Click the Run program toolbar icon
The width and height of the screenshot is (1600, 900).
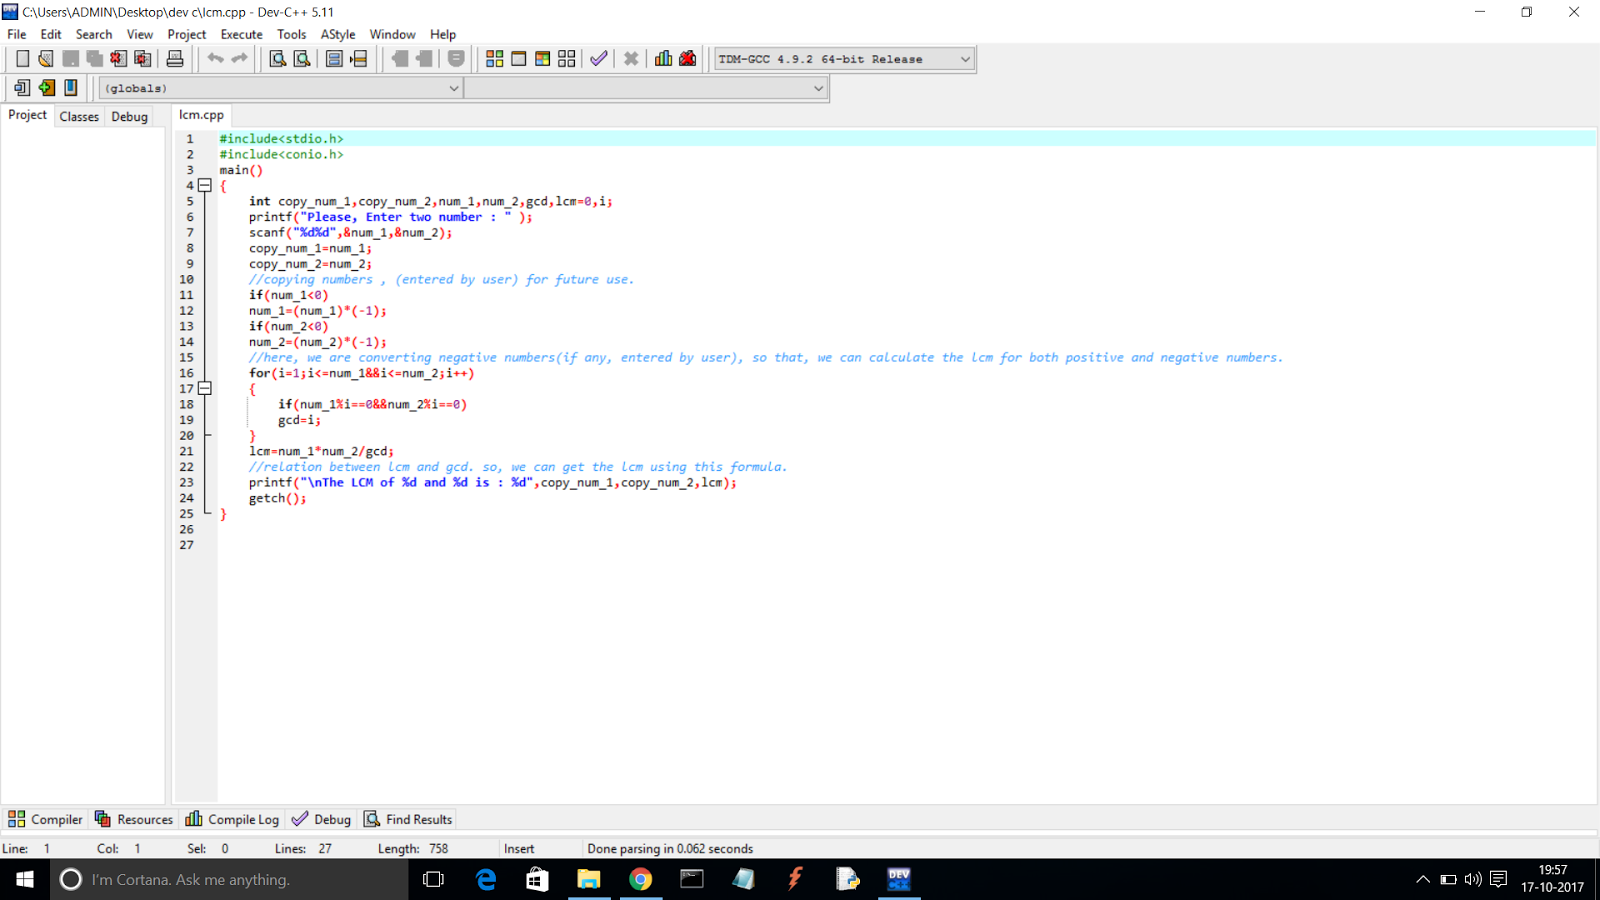pyautogui.click(x=518, y=59)
